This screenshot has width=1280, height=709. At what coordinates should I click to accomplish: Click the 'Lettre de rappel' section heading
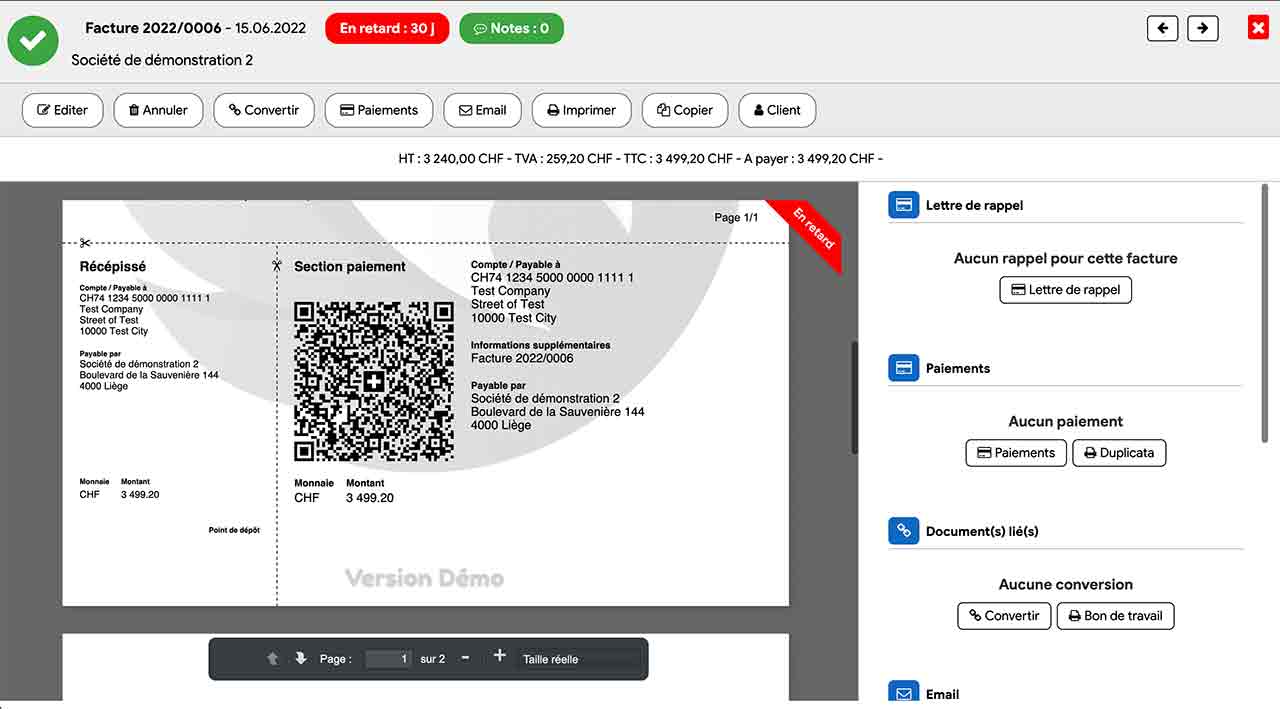[974, 205]
